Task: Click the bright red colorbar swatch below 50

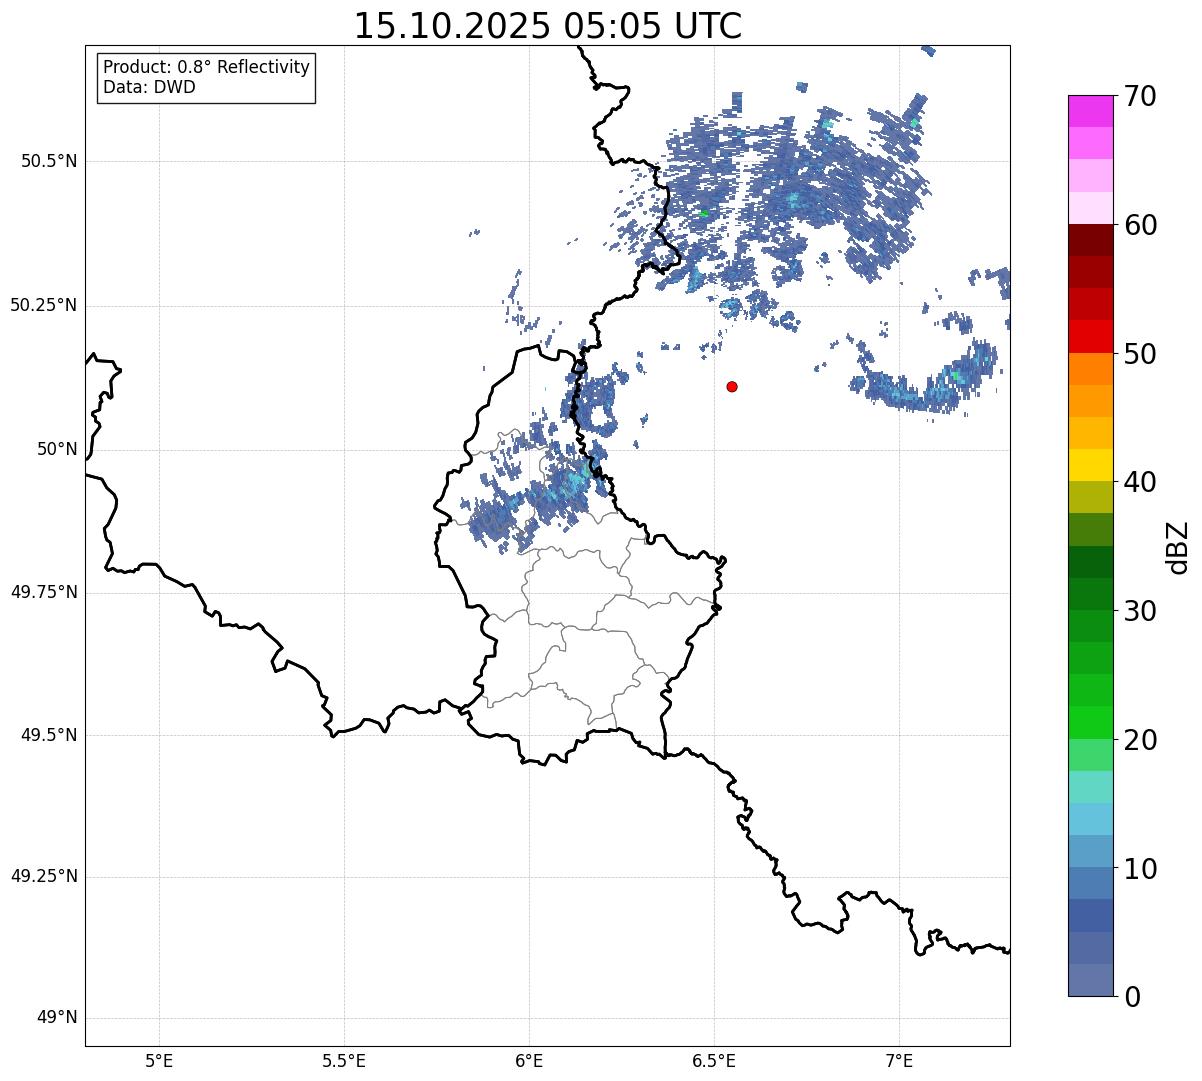Action: 1091,337
